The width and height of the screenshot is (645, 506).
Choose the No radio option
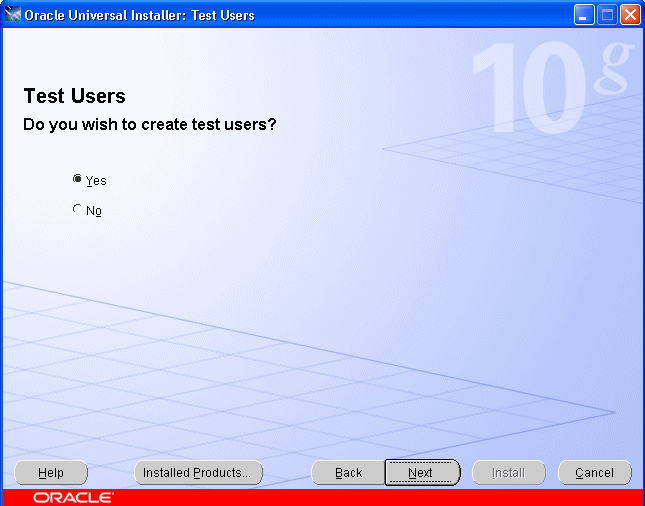click(x=77, y=209)
